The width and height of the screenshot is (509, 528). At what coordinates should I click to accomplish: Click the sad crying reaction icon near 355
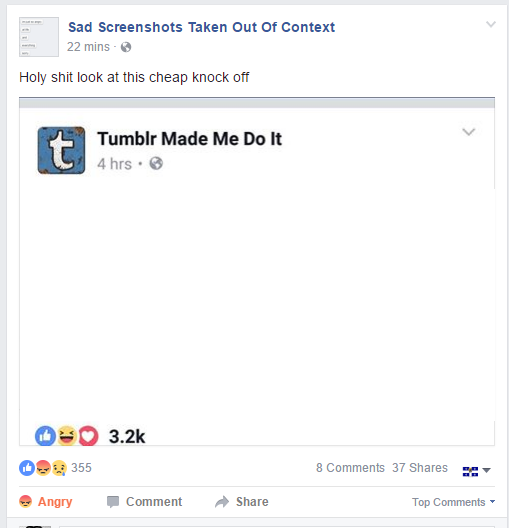click(59, 468)
